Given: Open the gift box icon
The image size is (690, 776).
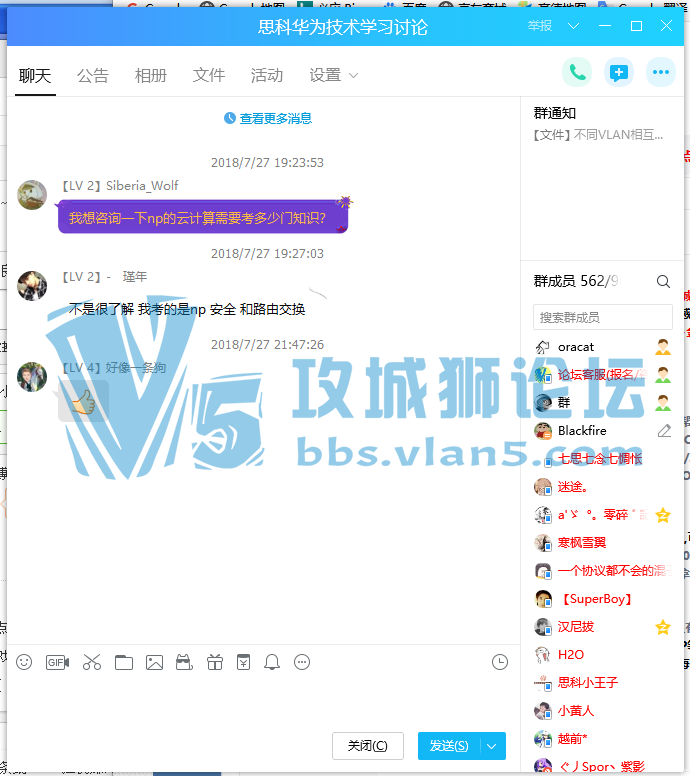Looking at the screenshot, I should click(x=215, y=662).
